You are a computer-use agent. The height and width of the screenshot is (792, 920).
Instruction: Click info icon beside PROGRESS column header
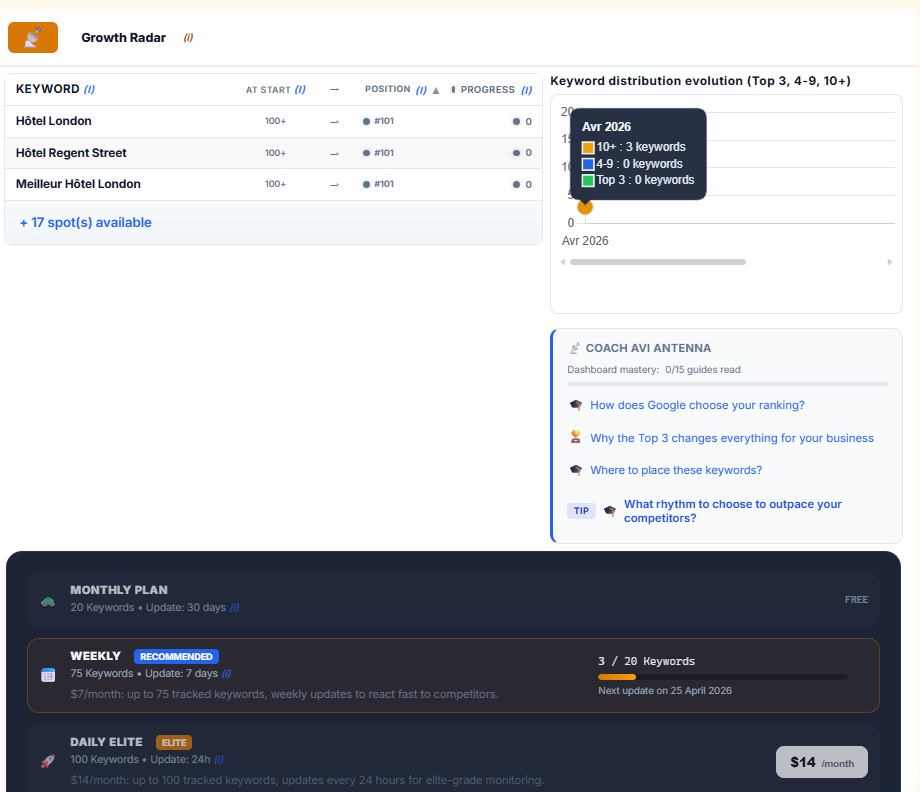click(526, 90)
